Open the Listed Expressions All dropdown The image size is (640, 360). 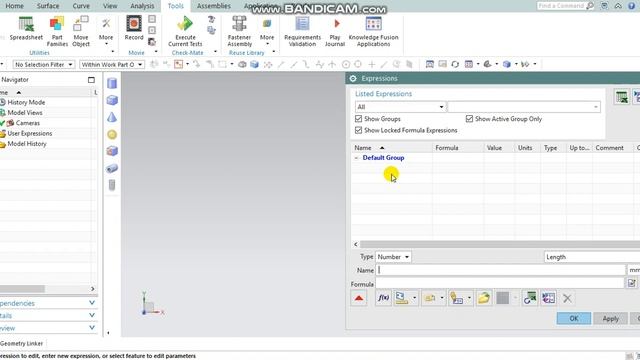point(400,107)
